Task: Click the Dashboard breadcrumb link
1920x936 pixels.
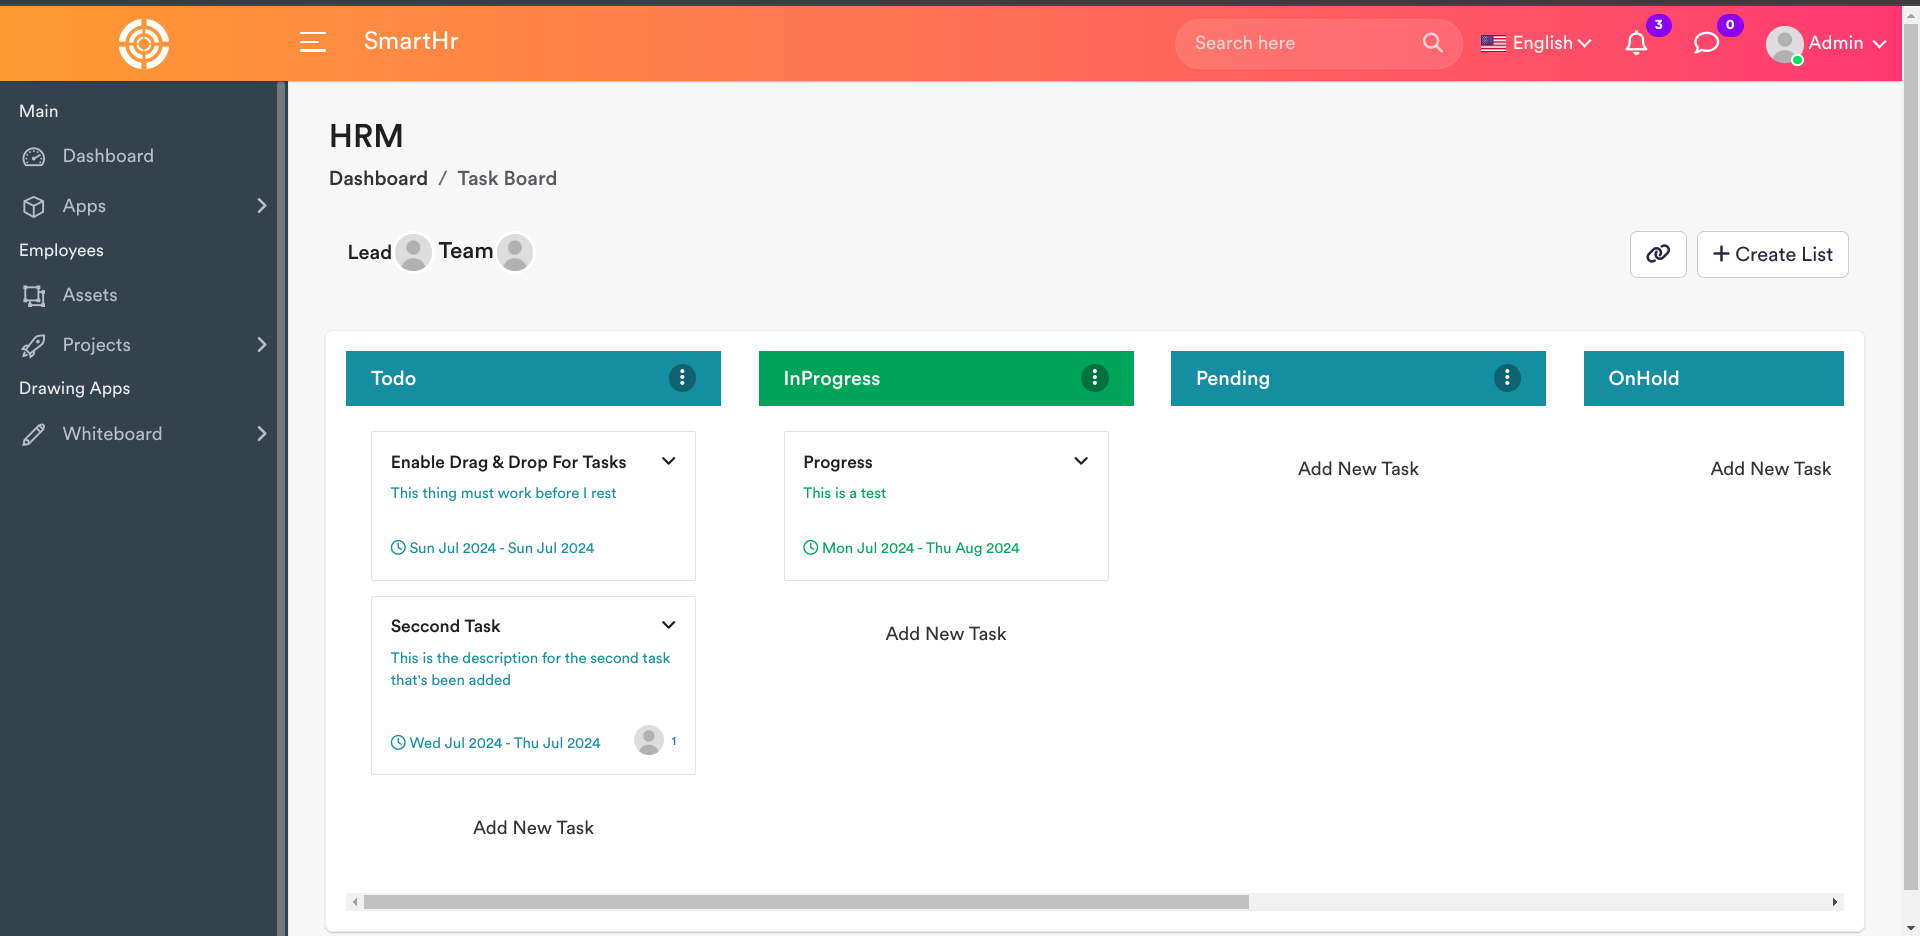Action: [x=378, y=178]
